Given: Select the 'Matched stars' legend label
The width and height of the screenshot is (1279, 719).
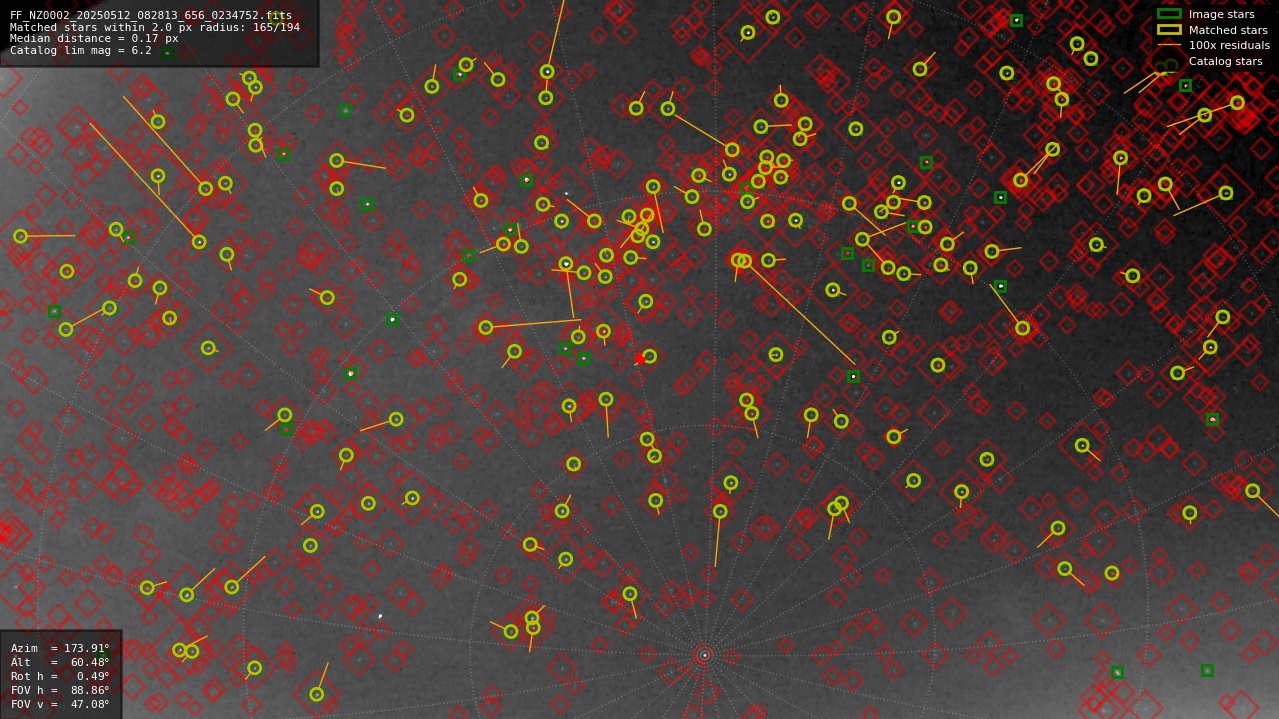Looking at the screenshot, I should pyautogui.click(x=1228, y=30).
